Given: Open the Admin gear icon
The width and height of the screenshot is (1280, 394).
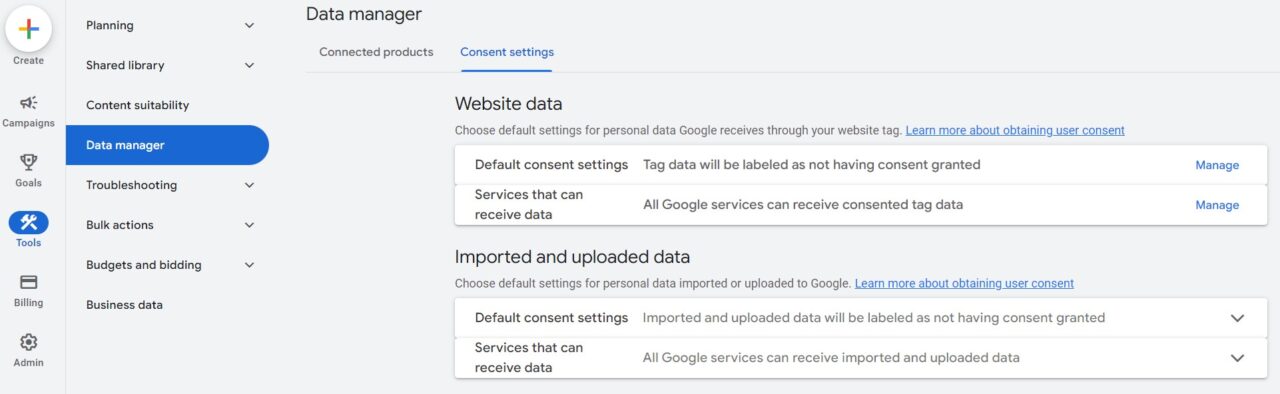Looking at the screenshot, I should point(28,343).
